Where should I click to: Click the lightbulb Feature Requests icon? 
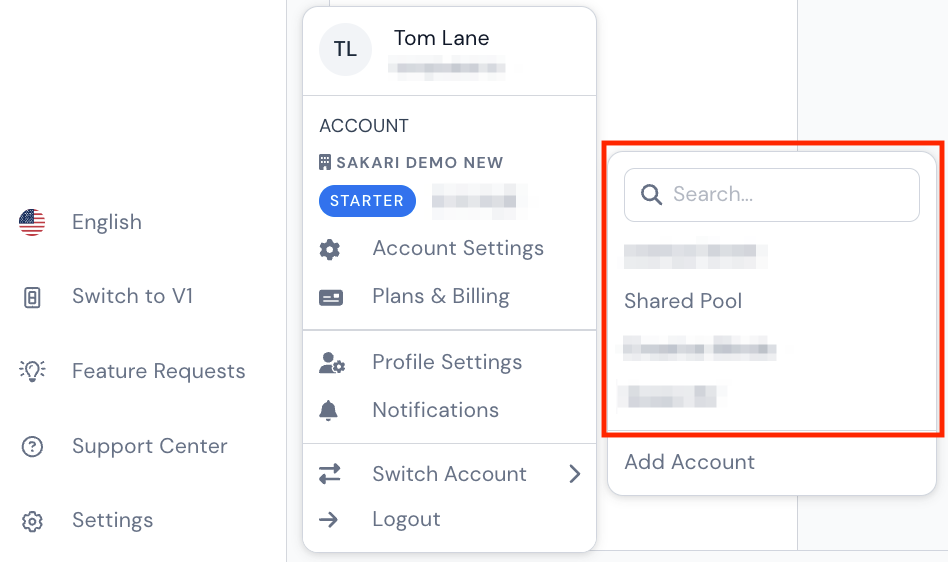[x=32, y=371]
